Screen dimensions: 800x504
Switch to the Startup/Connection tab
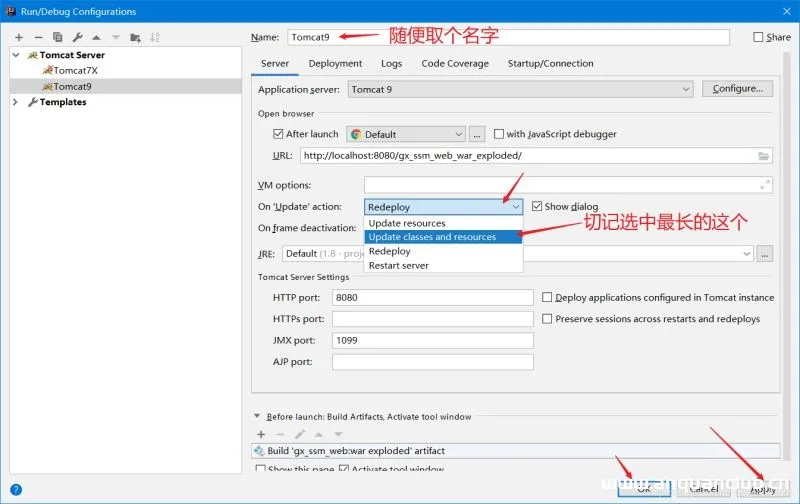pos(551,64)
